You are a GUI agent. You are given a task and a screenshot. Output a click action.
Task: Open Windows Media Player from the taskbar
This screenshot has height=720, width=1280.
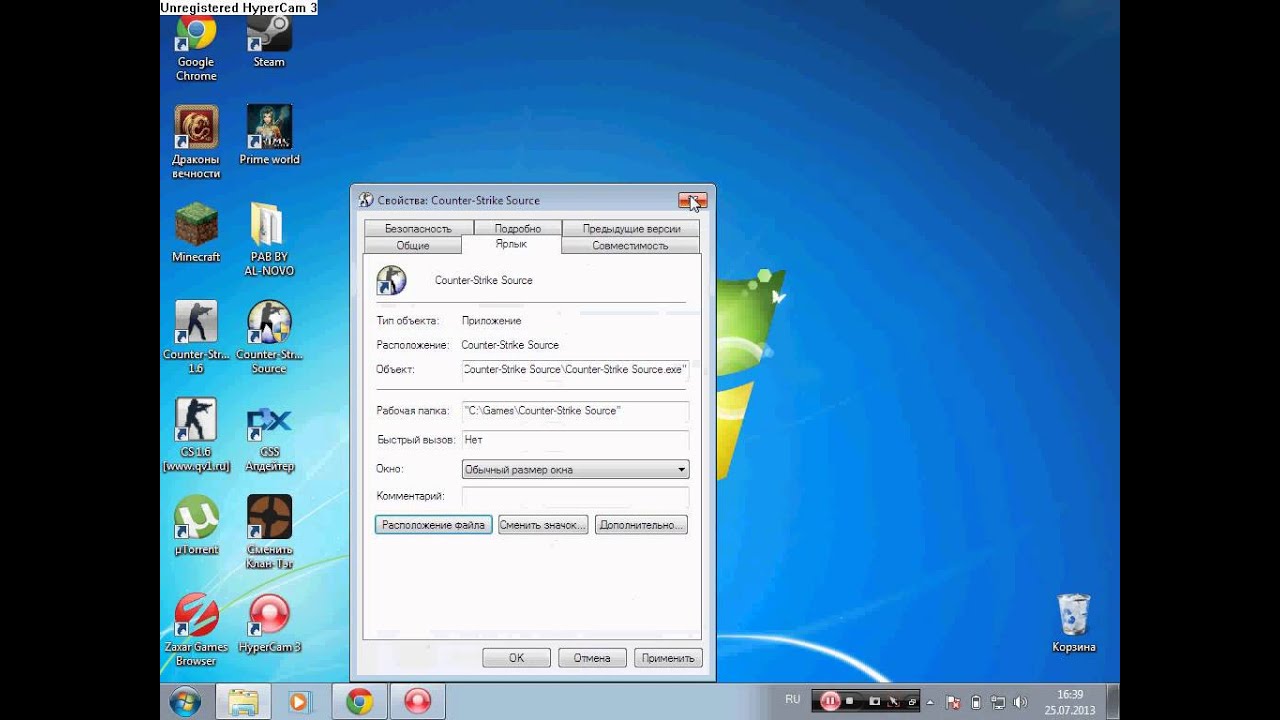tap(299, 702)
